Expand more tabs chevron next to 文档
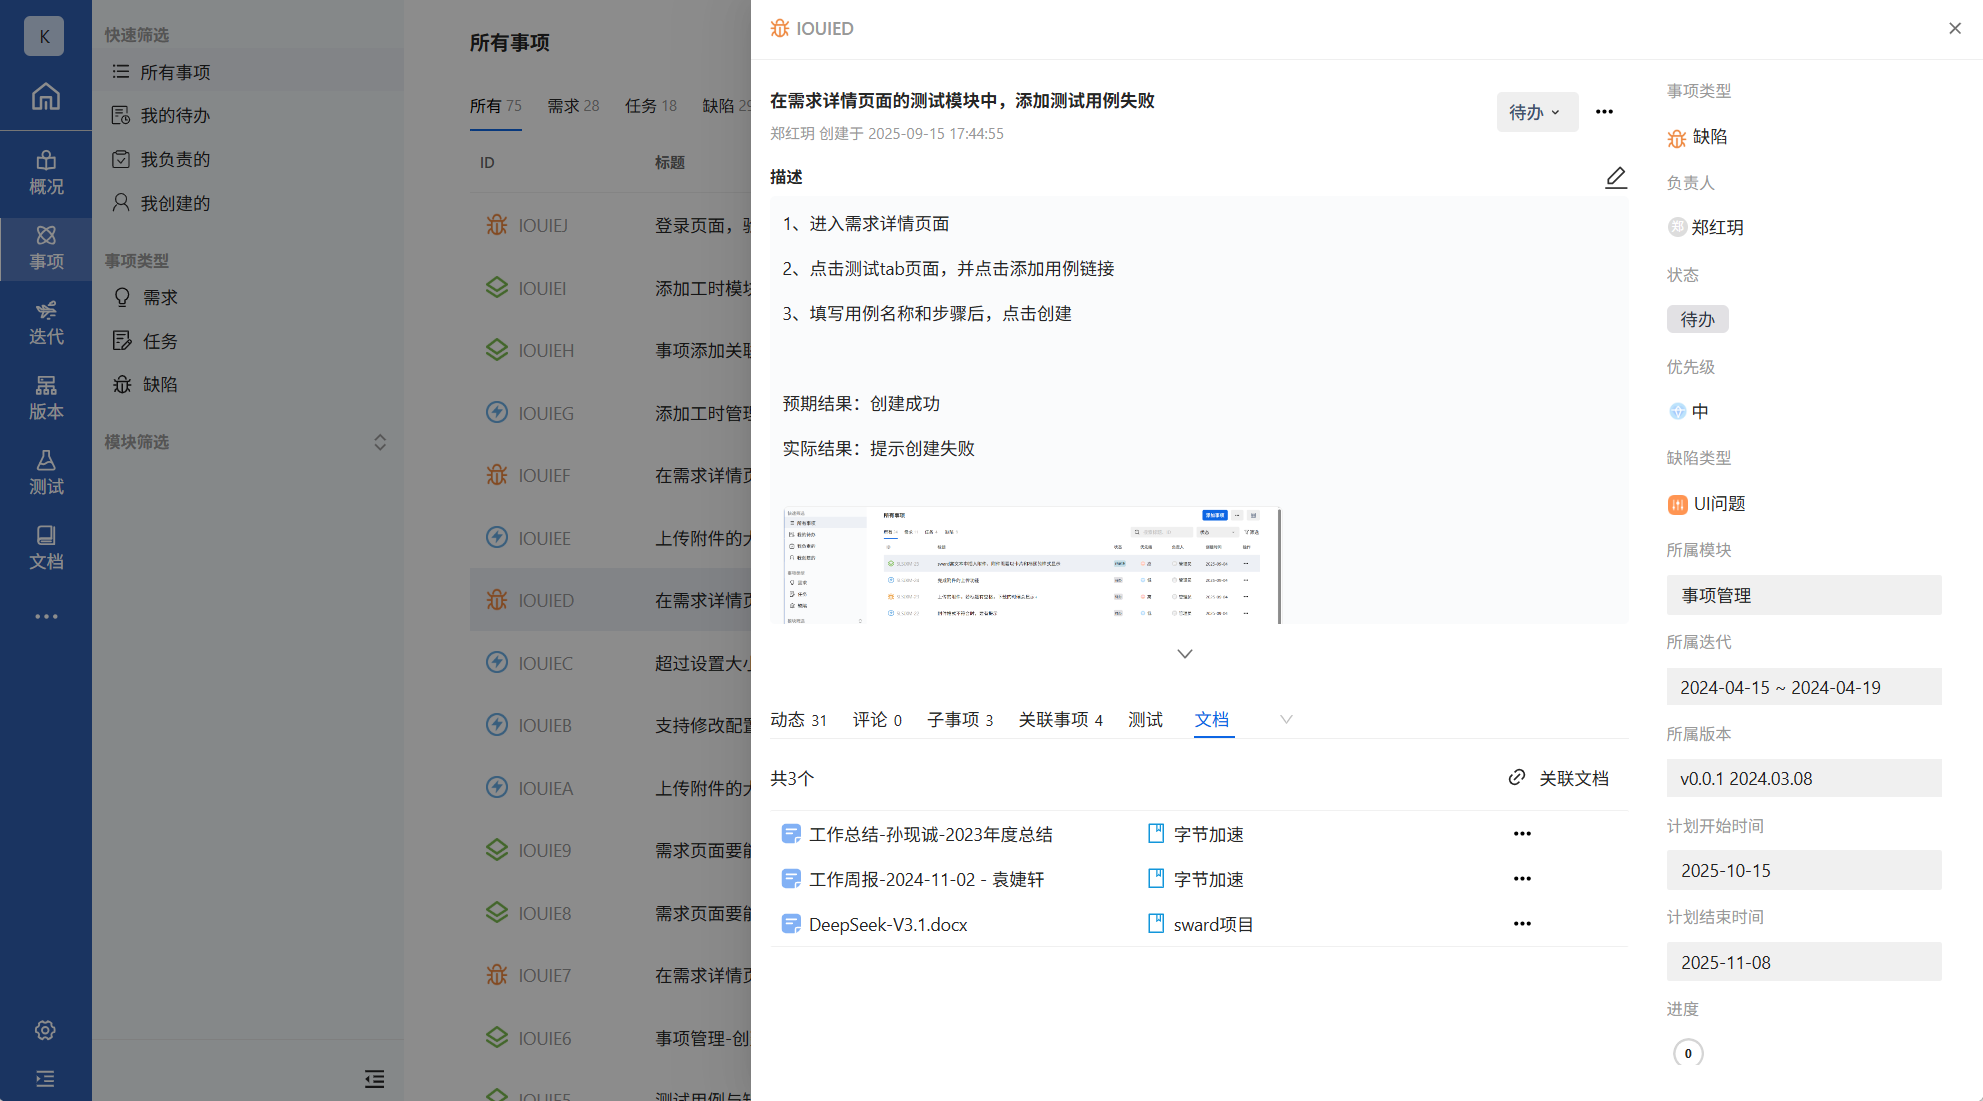Image resolution: width=1983 pixels, height=1101 pixels. tap(1286, 719)
